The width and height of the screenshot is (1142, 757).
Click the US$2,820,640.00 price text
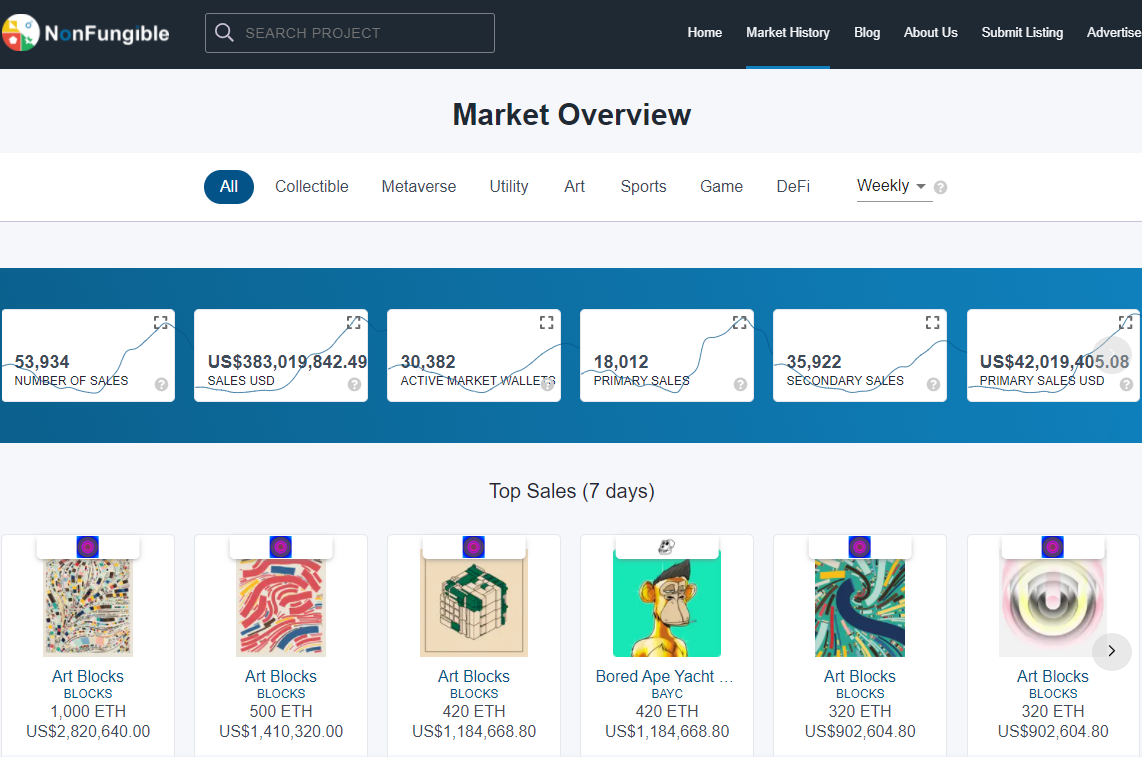[x=88, y=731]
